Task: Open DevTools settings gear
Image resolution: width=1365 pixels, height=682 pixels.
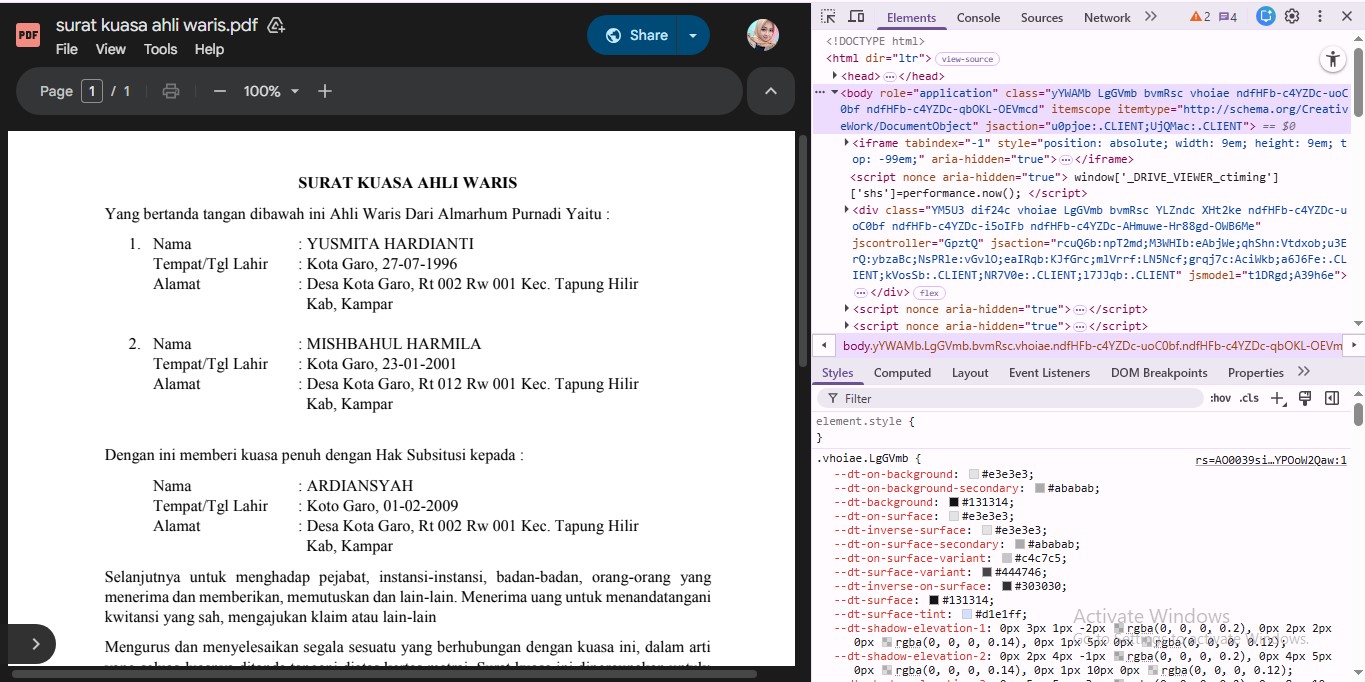Action: [1292, 16]
